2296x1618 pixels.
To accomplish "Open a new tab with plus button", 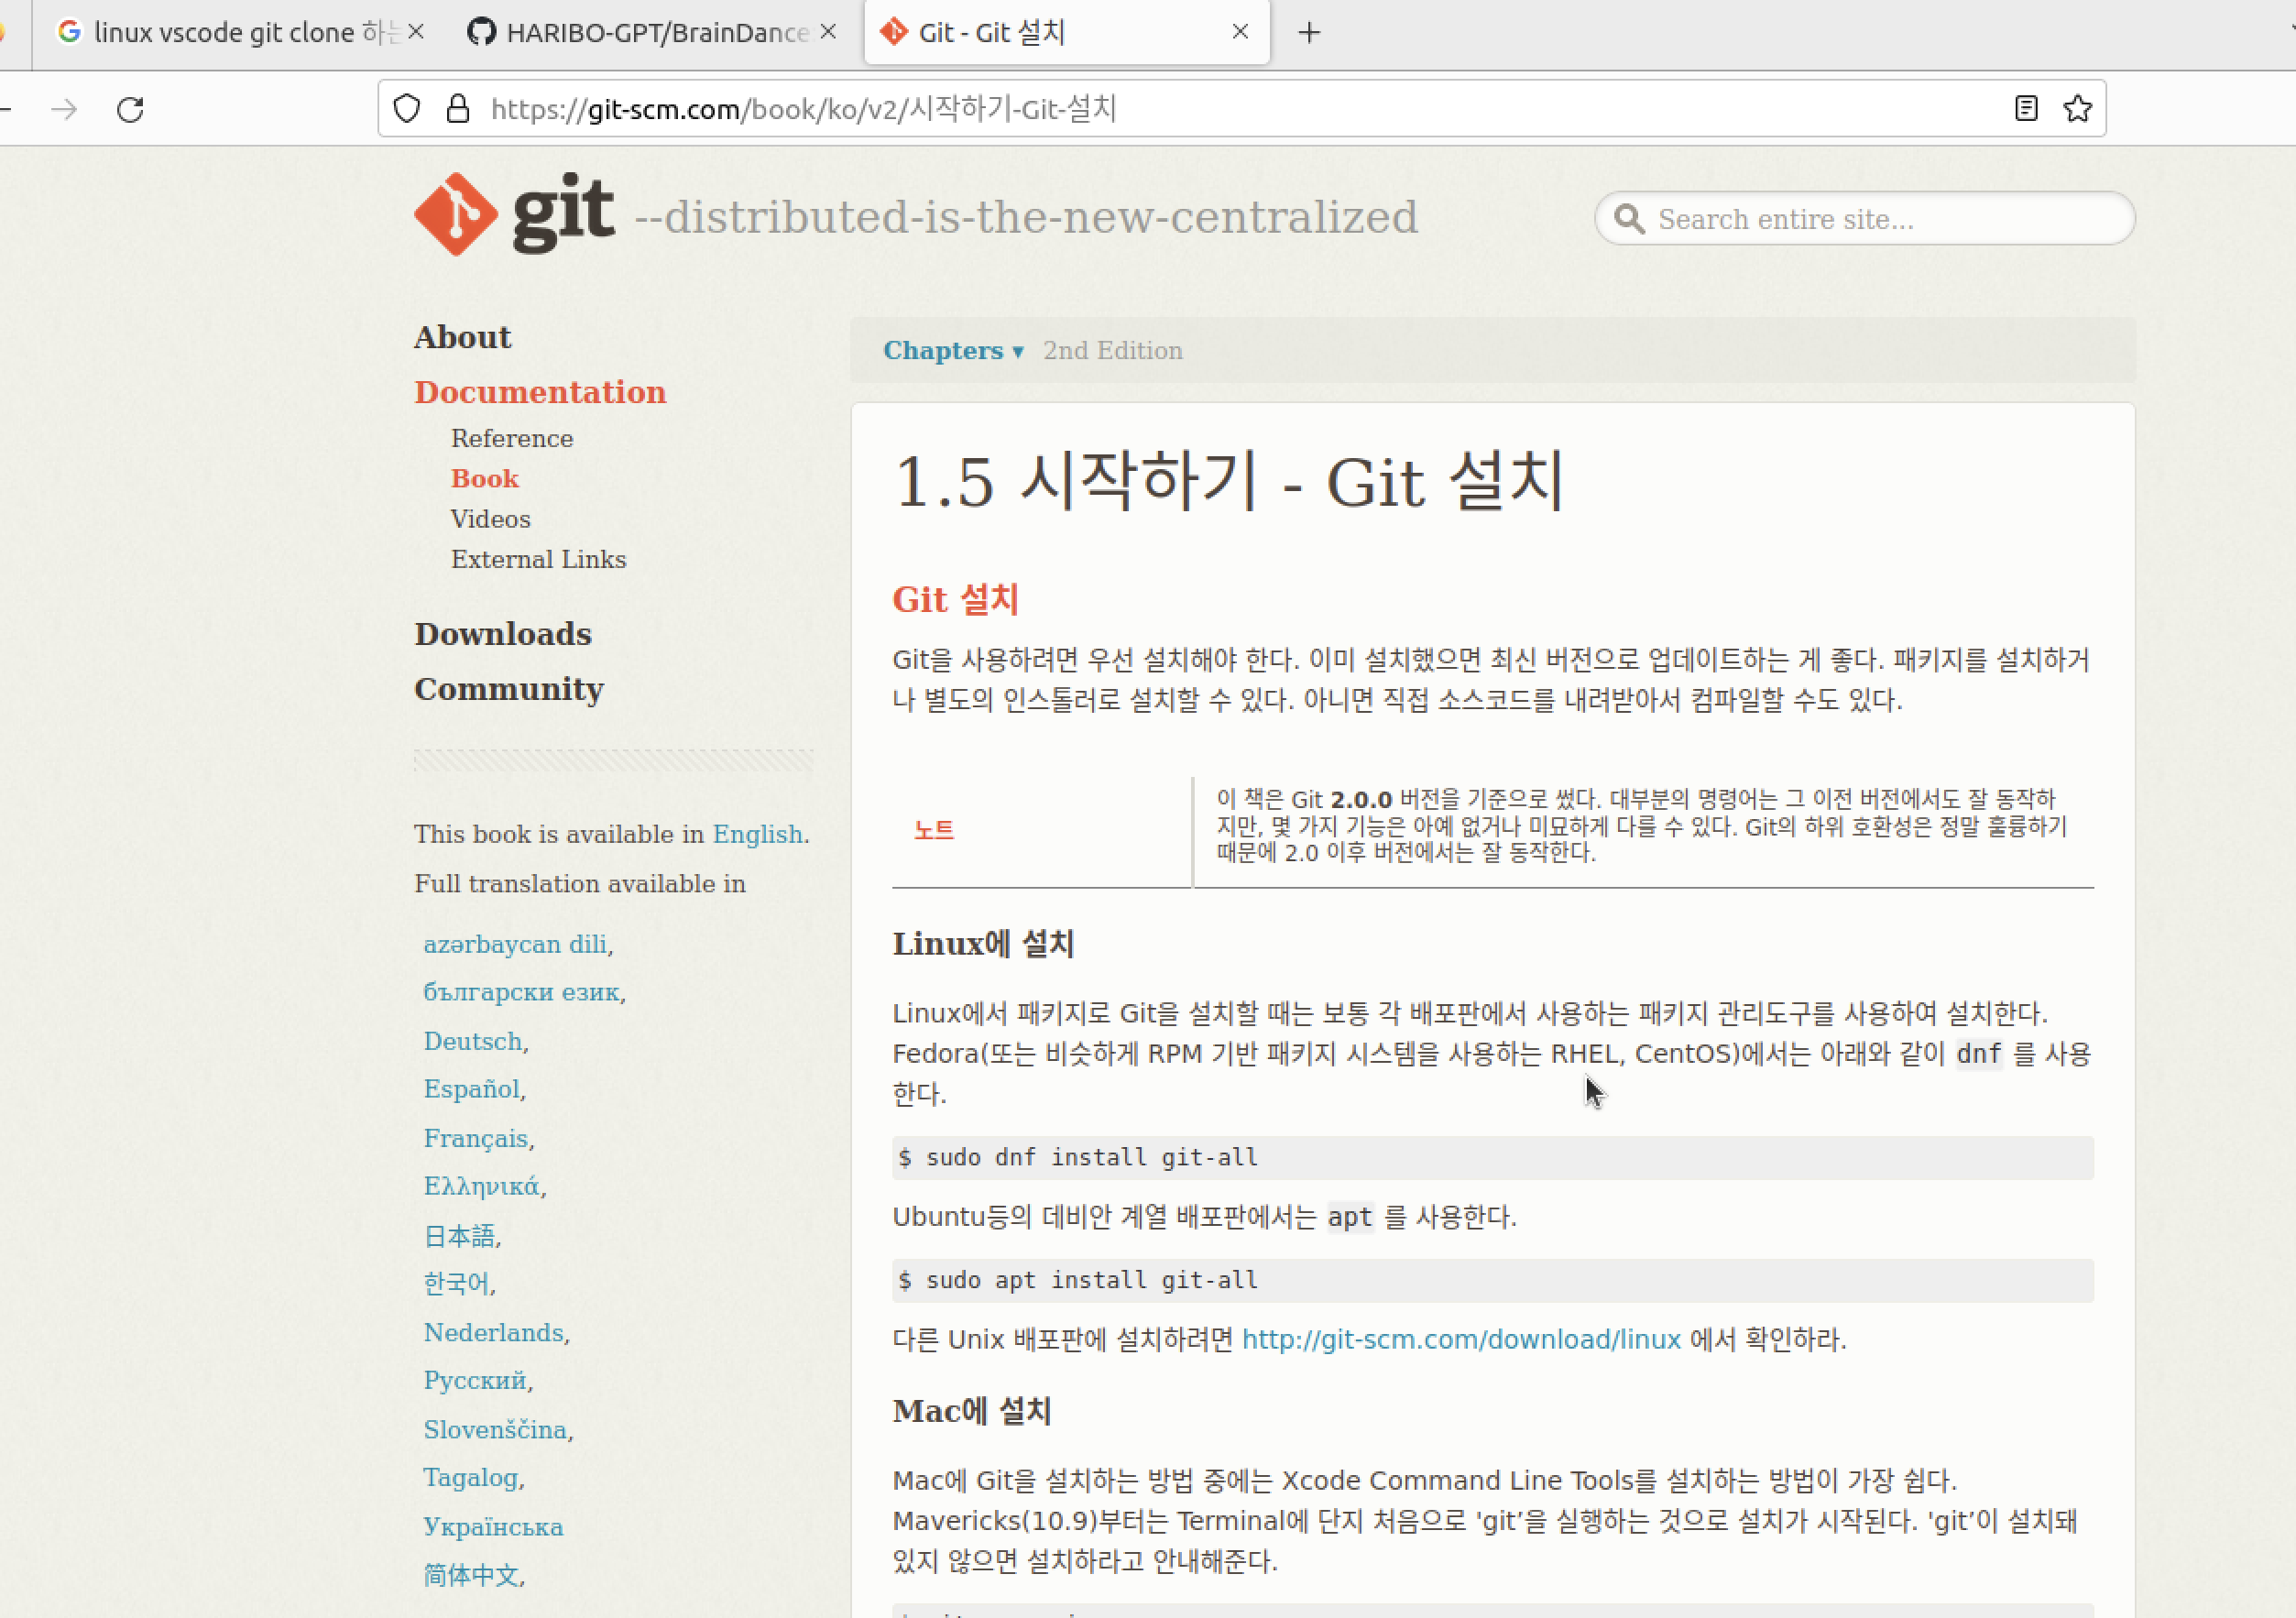I will tap(1309, 33).
